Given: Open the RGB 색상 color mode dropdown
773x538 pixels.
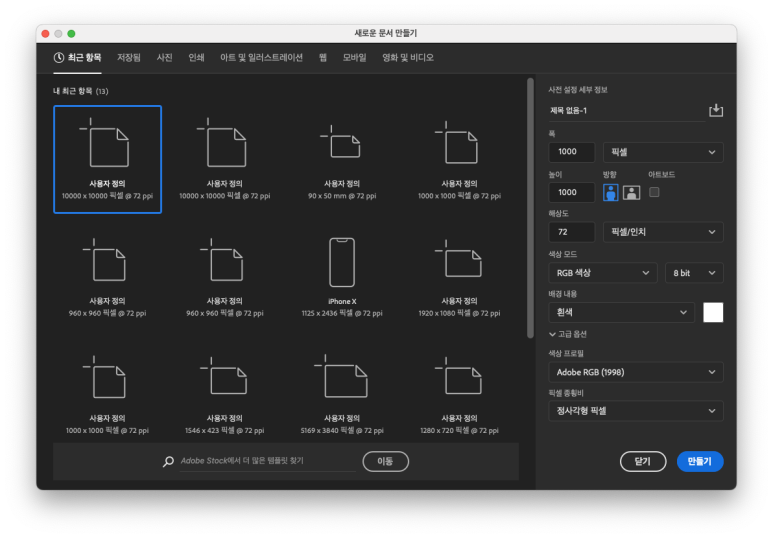Looking at the screenshot, I should point(603,273).
